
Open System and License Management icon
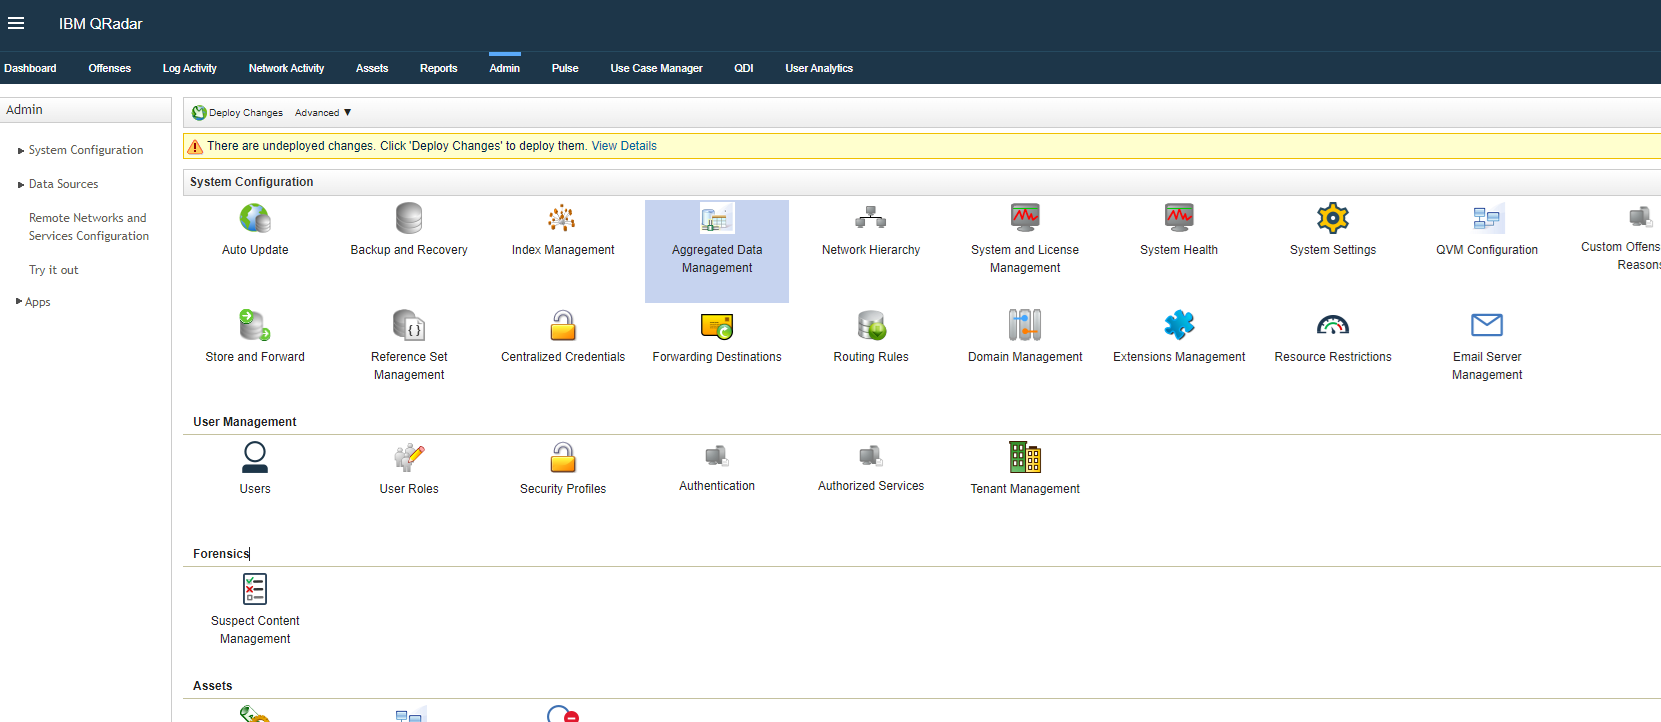click(1025, 218)
